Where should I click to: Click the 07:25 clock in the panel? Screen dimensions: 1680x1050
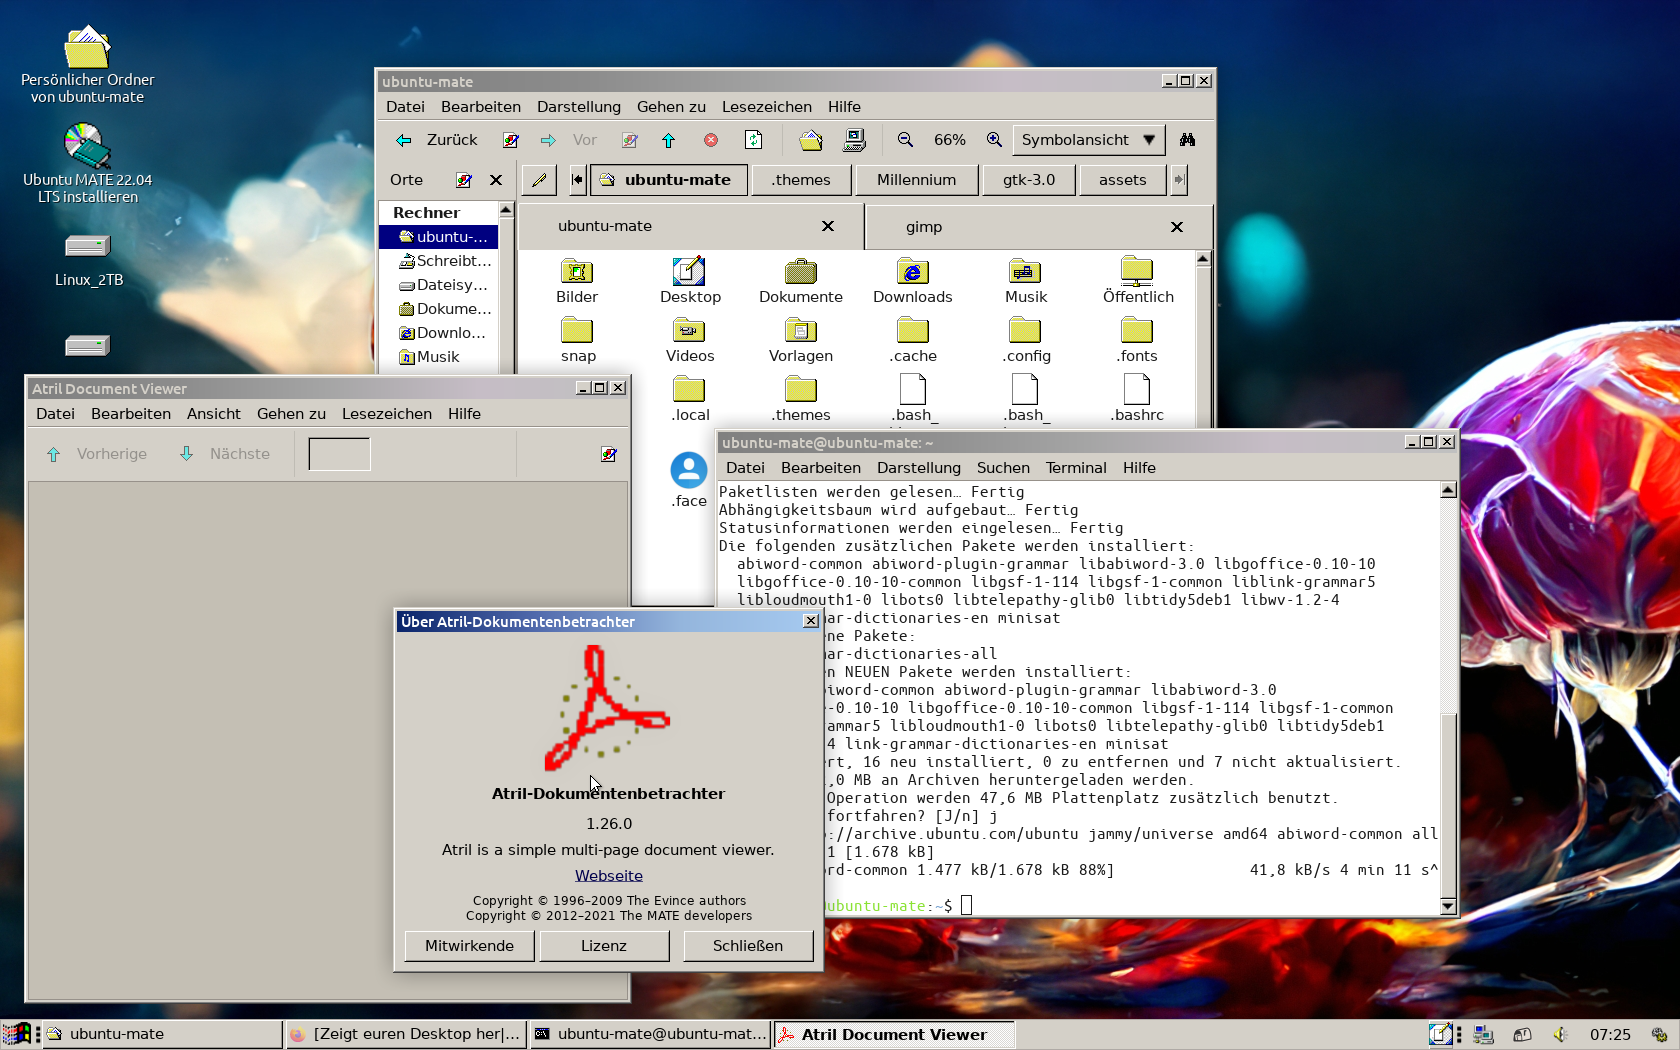click(x=1610, y=1035)
